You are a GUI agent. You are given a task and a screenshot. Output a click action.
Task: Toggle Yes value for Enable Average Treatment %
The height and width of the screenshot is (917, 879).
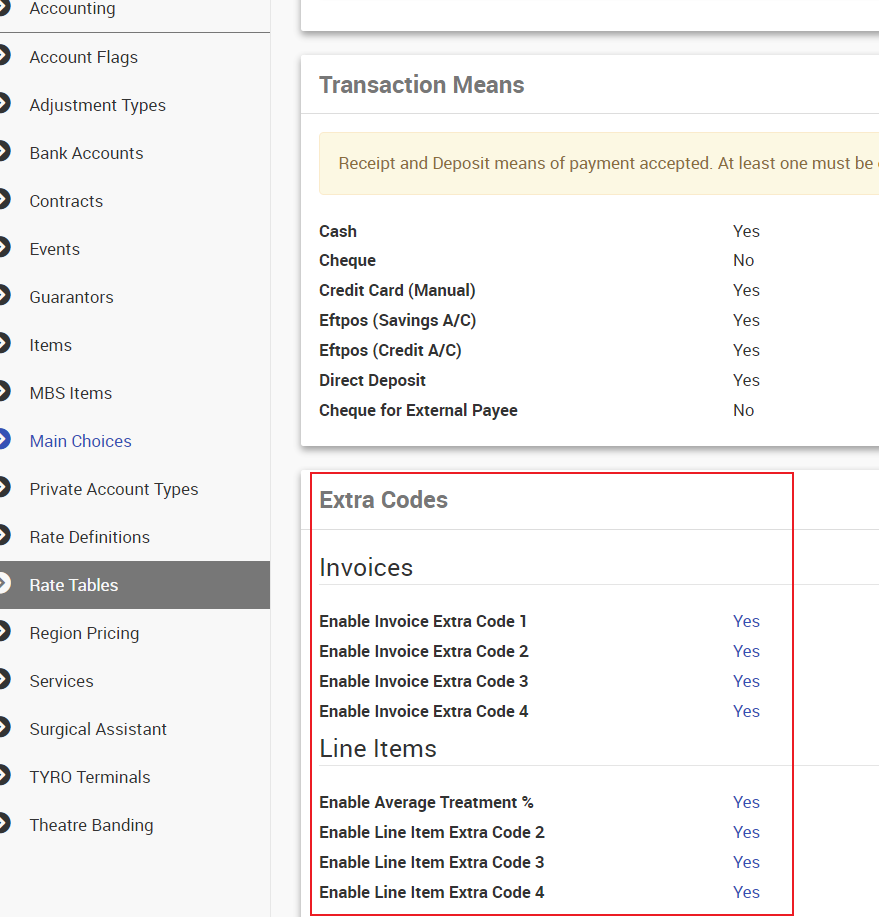[746, 802]
